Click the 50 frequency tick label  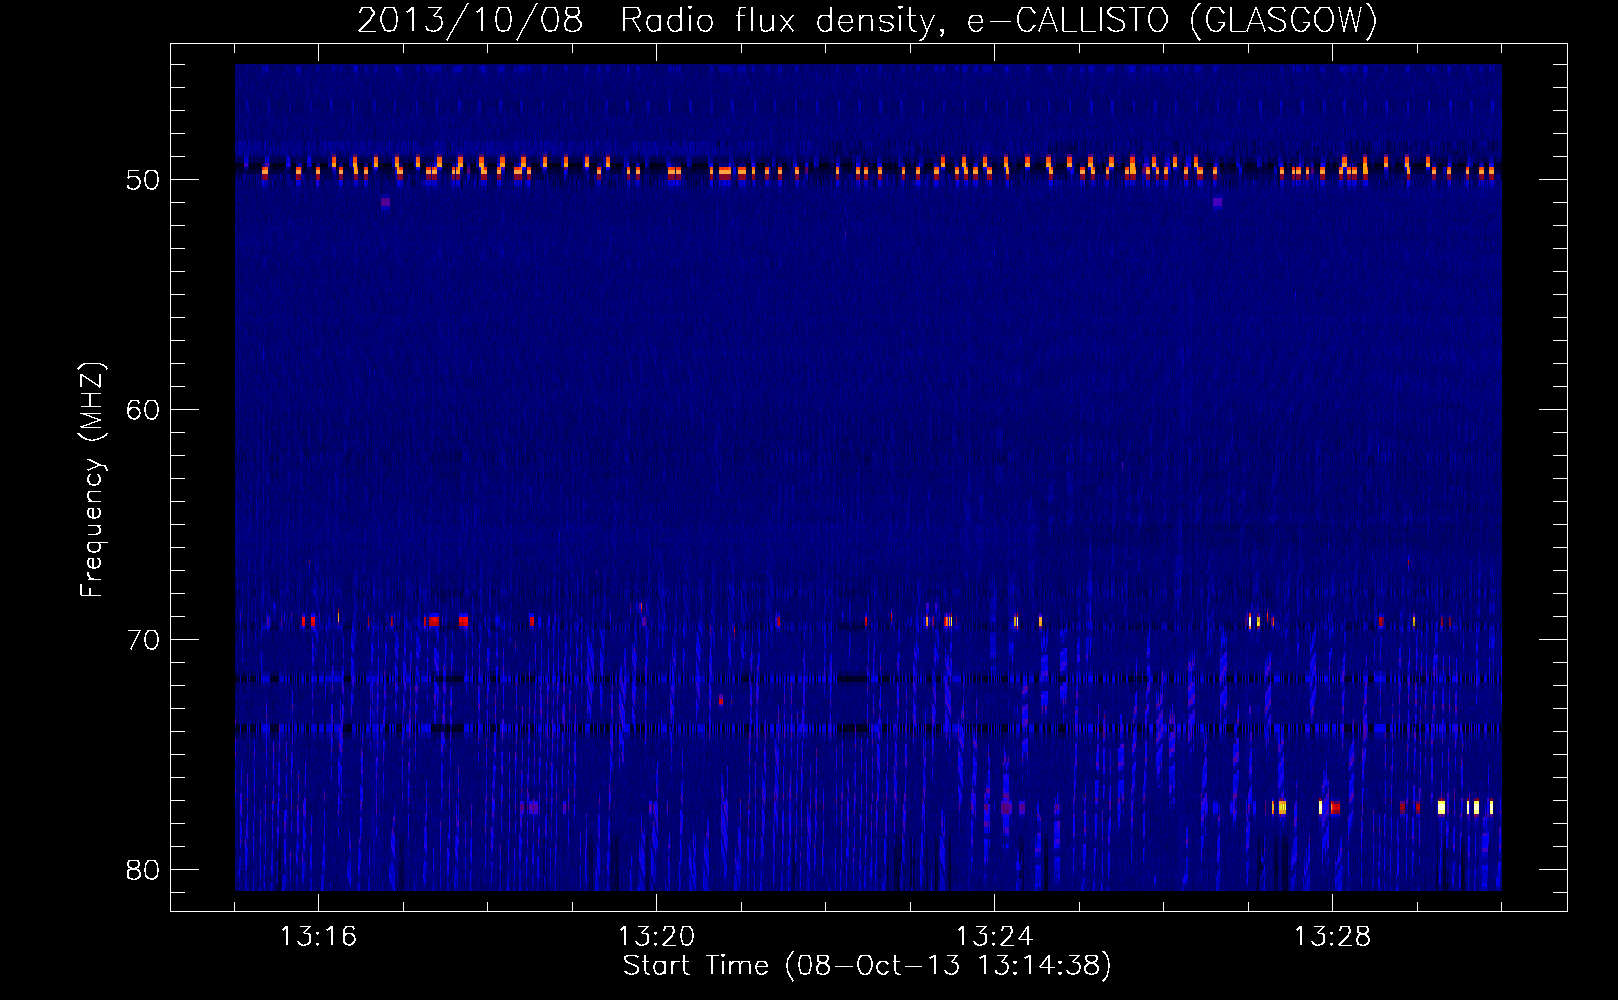coord(143,180)
